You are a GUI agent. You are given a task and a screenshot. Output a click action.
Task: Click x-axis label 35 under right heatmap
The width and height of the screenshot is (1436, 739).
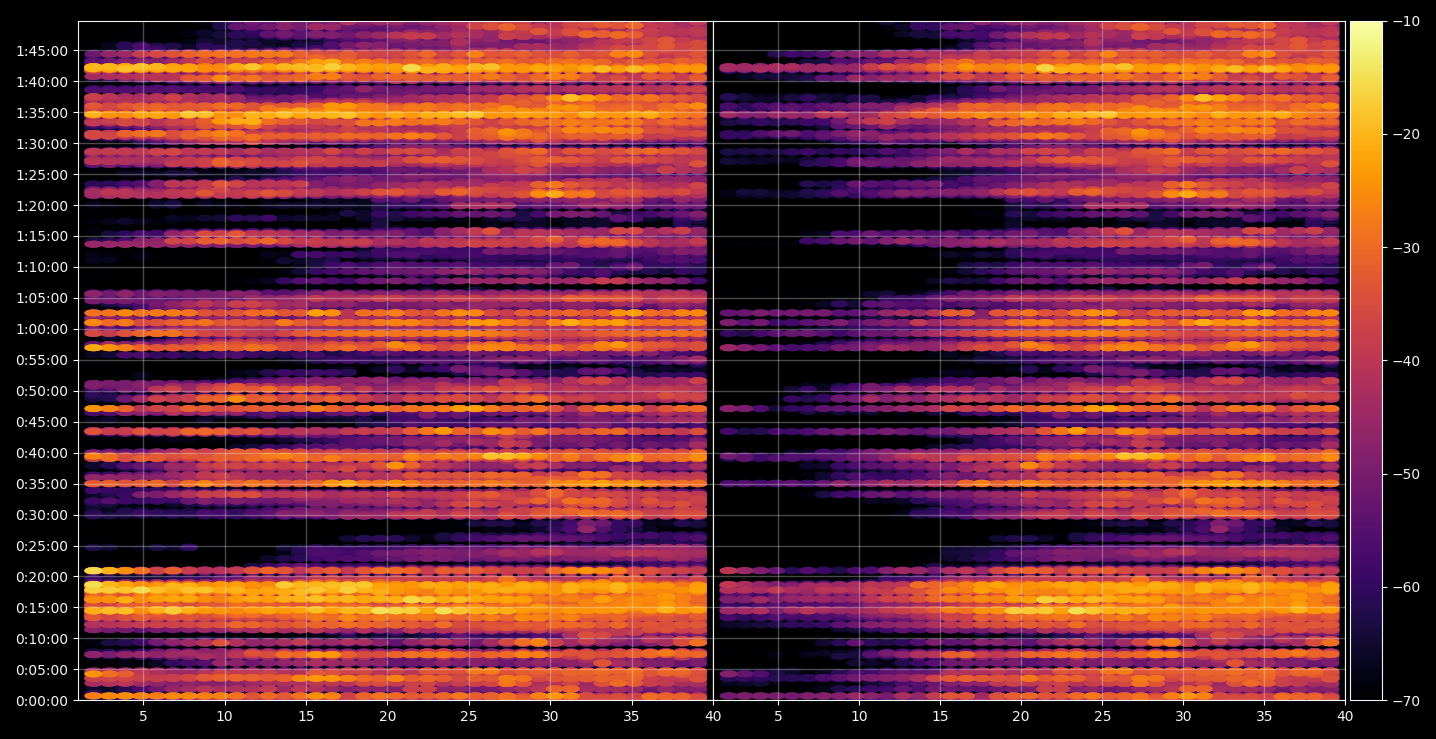point(1264,716)
